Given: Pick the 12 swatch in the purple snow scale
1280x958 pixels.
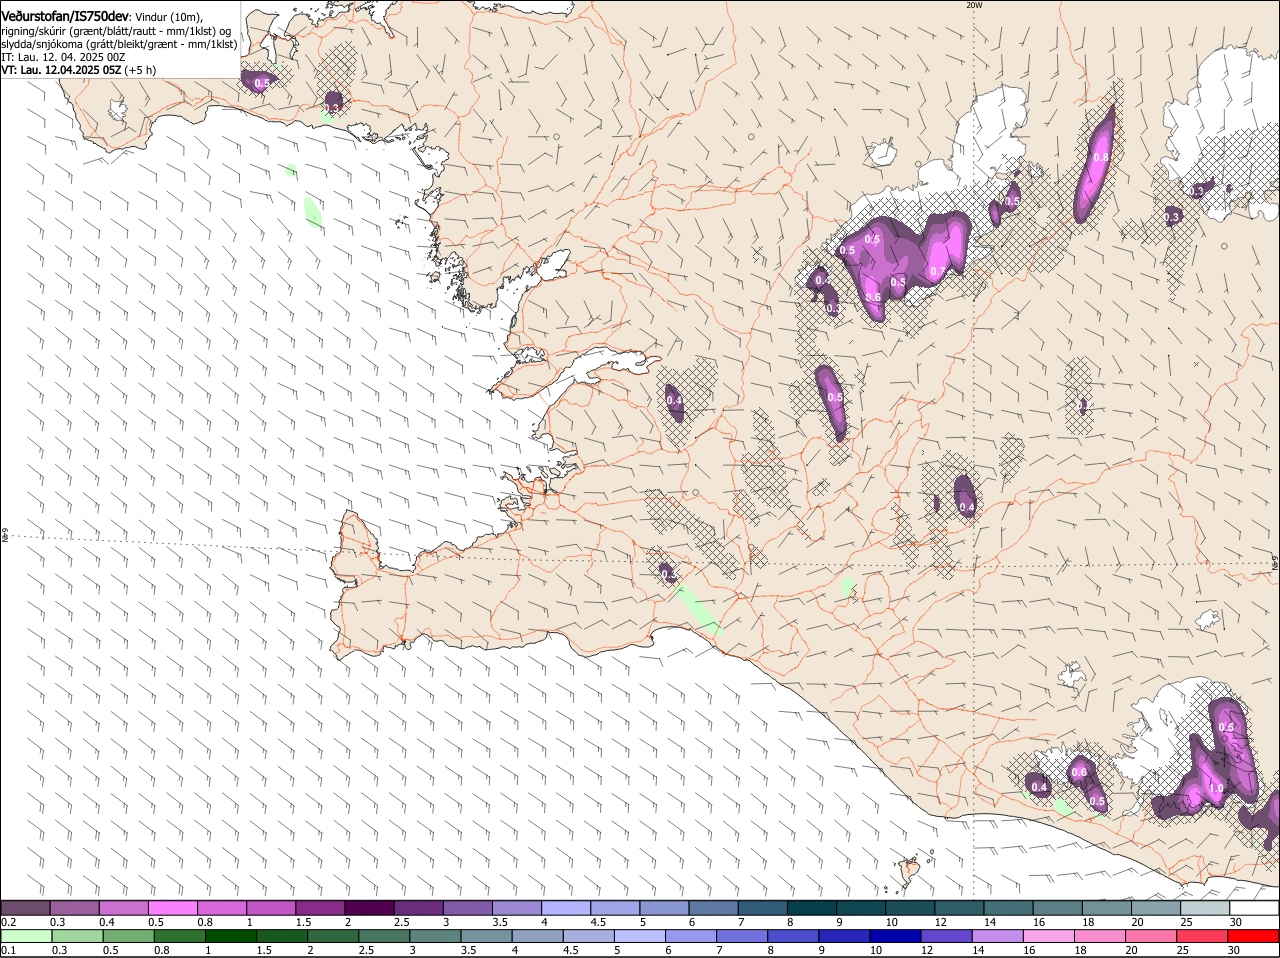Looking at the screenshot, I should click(x=960, y=908).
